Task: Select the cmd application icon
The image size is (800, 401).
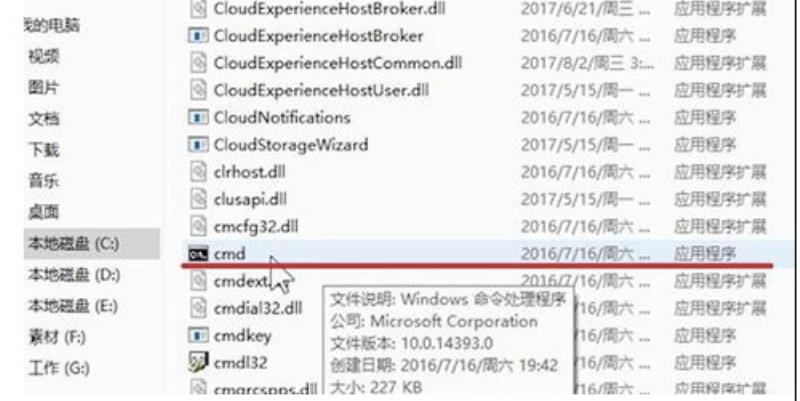Action: point(198,254)
